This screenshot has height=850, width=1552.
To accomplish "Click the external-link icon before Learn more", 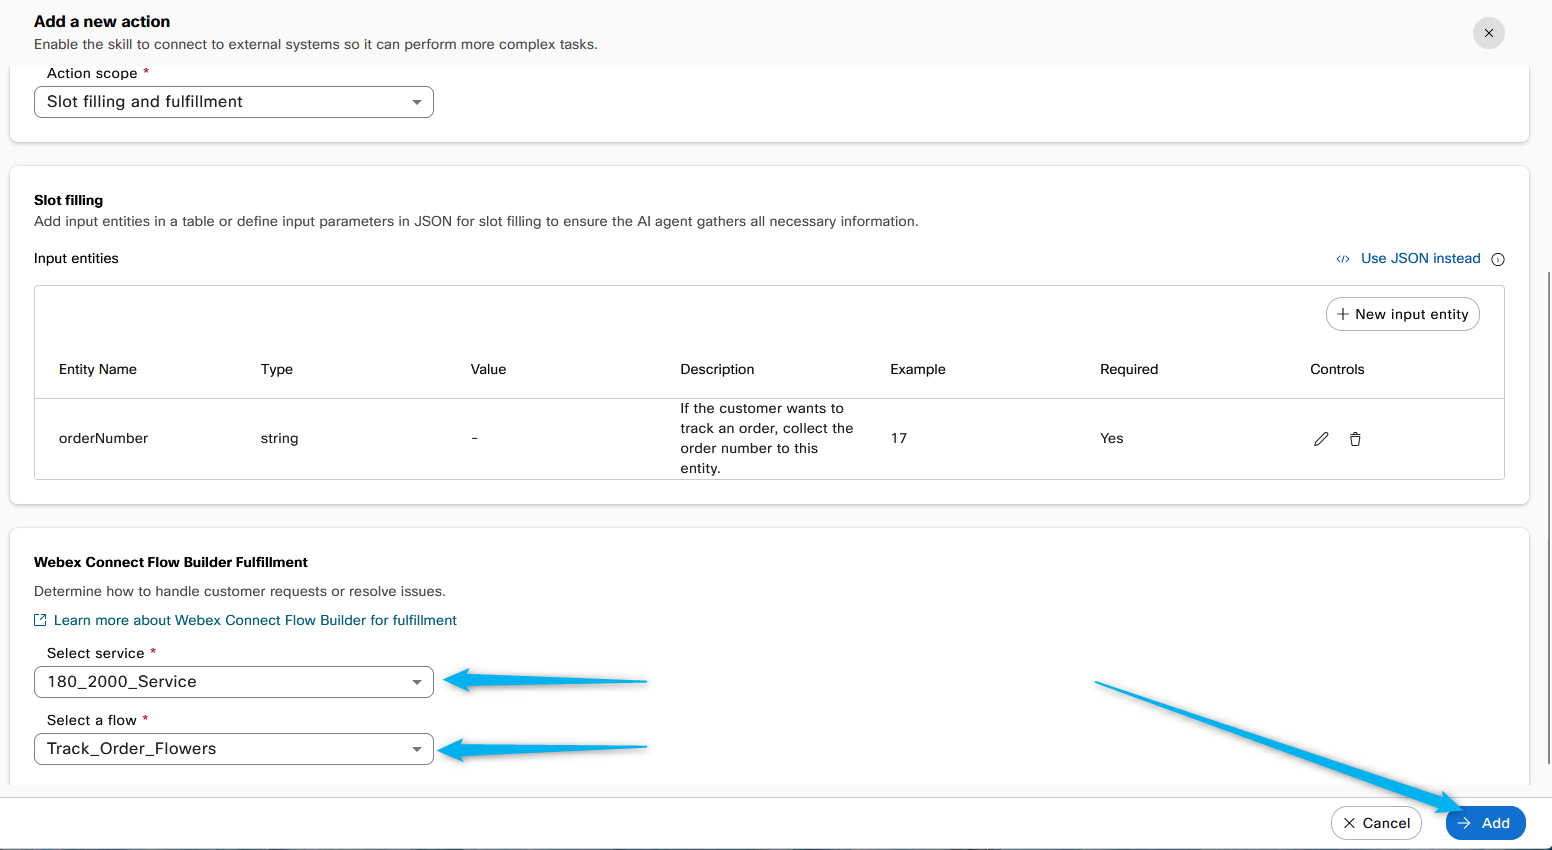I will point(40,620).
